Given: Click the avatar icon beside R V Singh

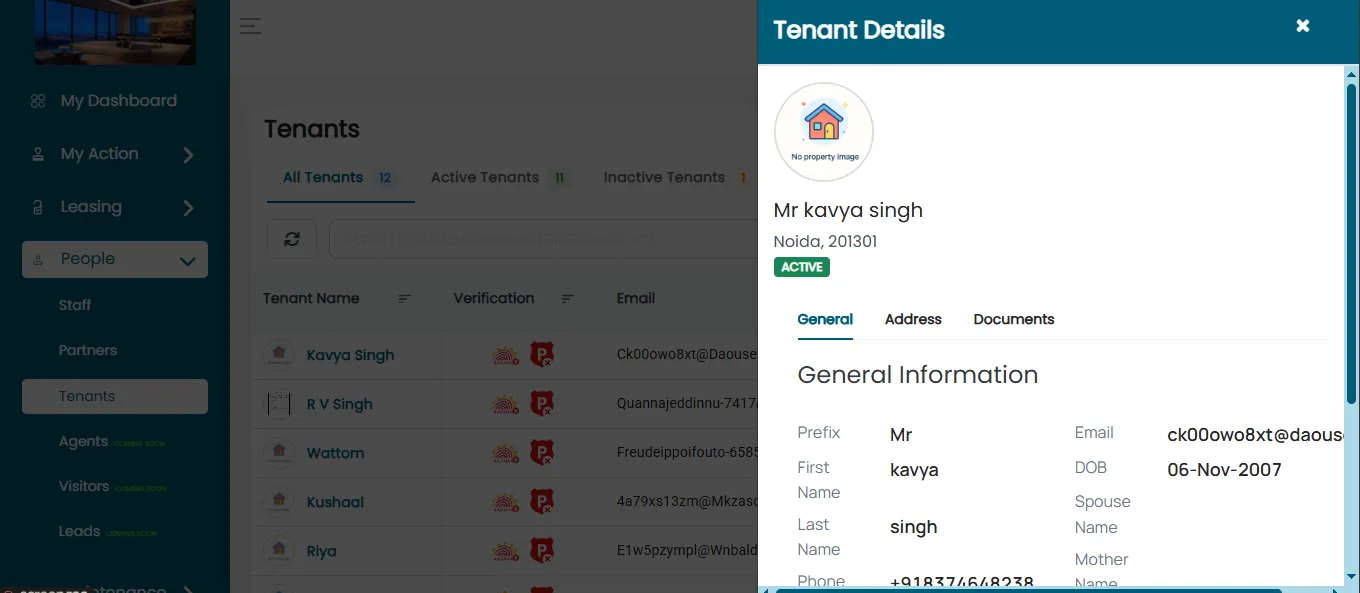Looking at the screenshot, I should click(x=279, y=404).
